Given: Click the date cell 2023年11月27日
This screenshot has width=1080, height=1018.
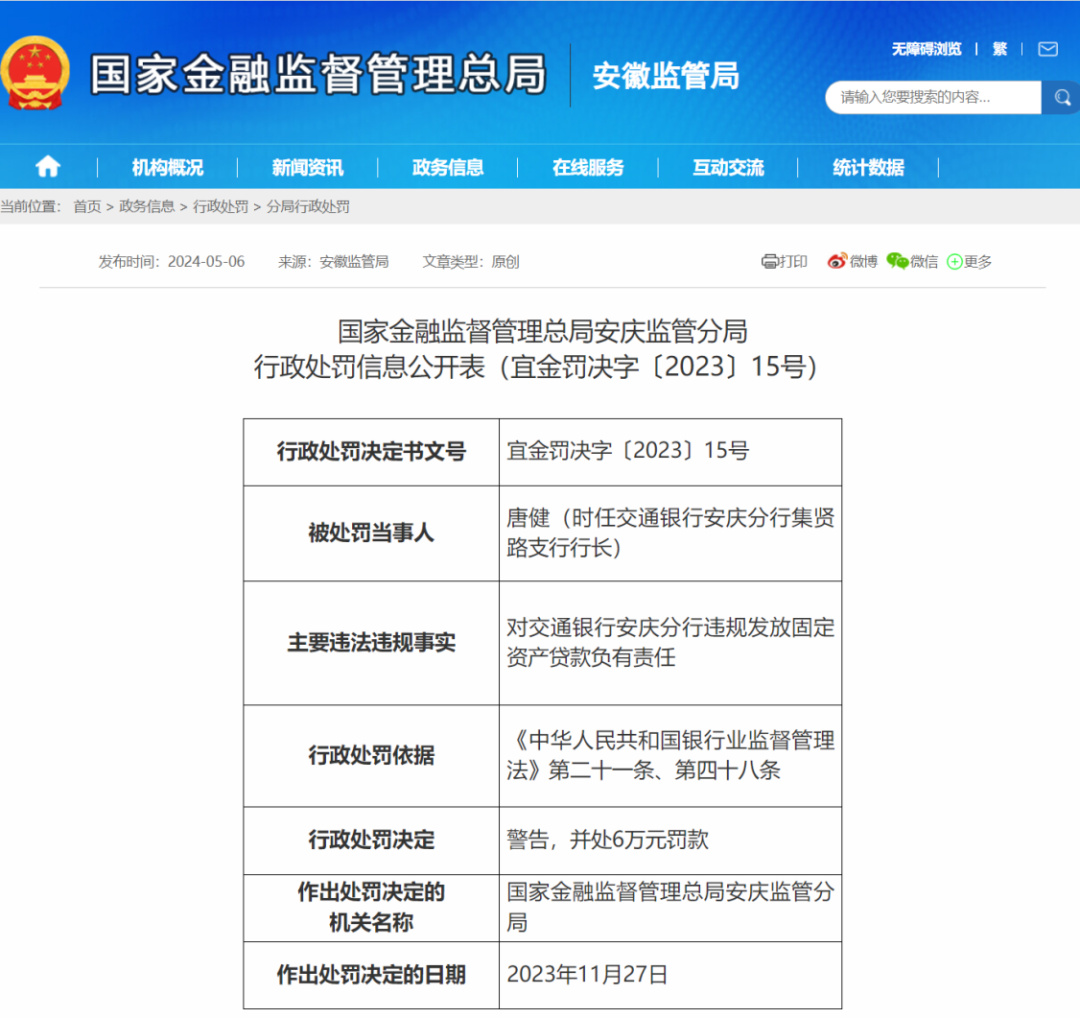Looking at the screenshot, I should [x=670, y=975].
